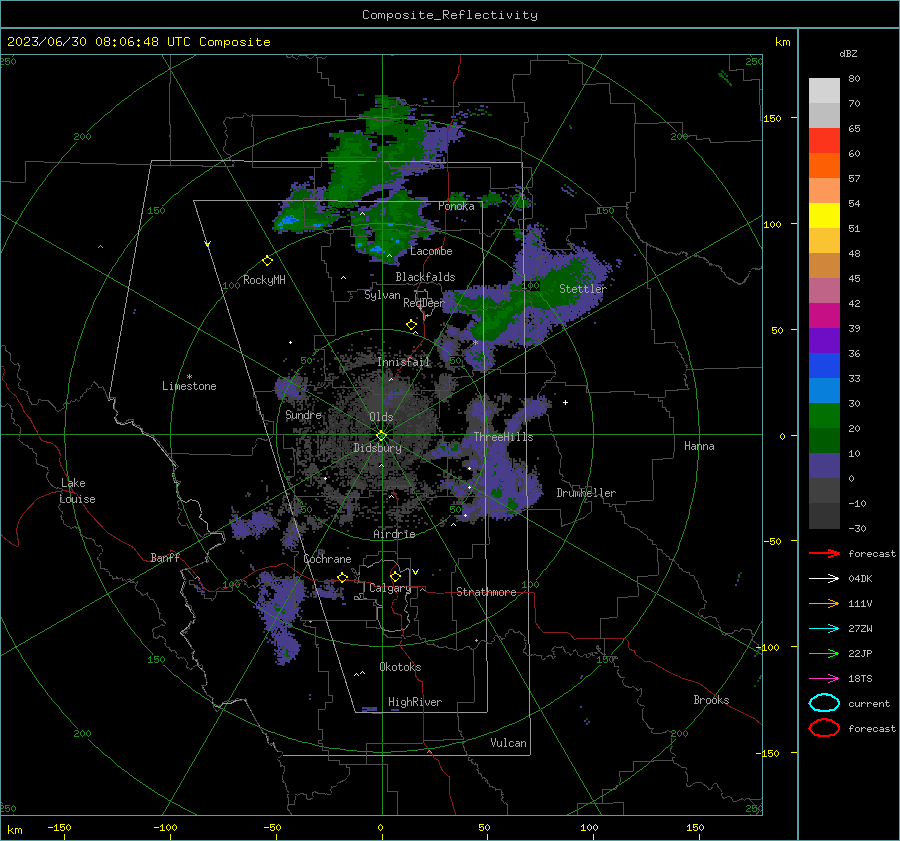Viewport: 900px width, 841px height.
Task: Select the yellow 51–54 dBZ swatch
Action: [x=824, y=216]
